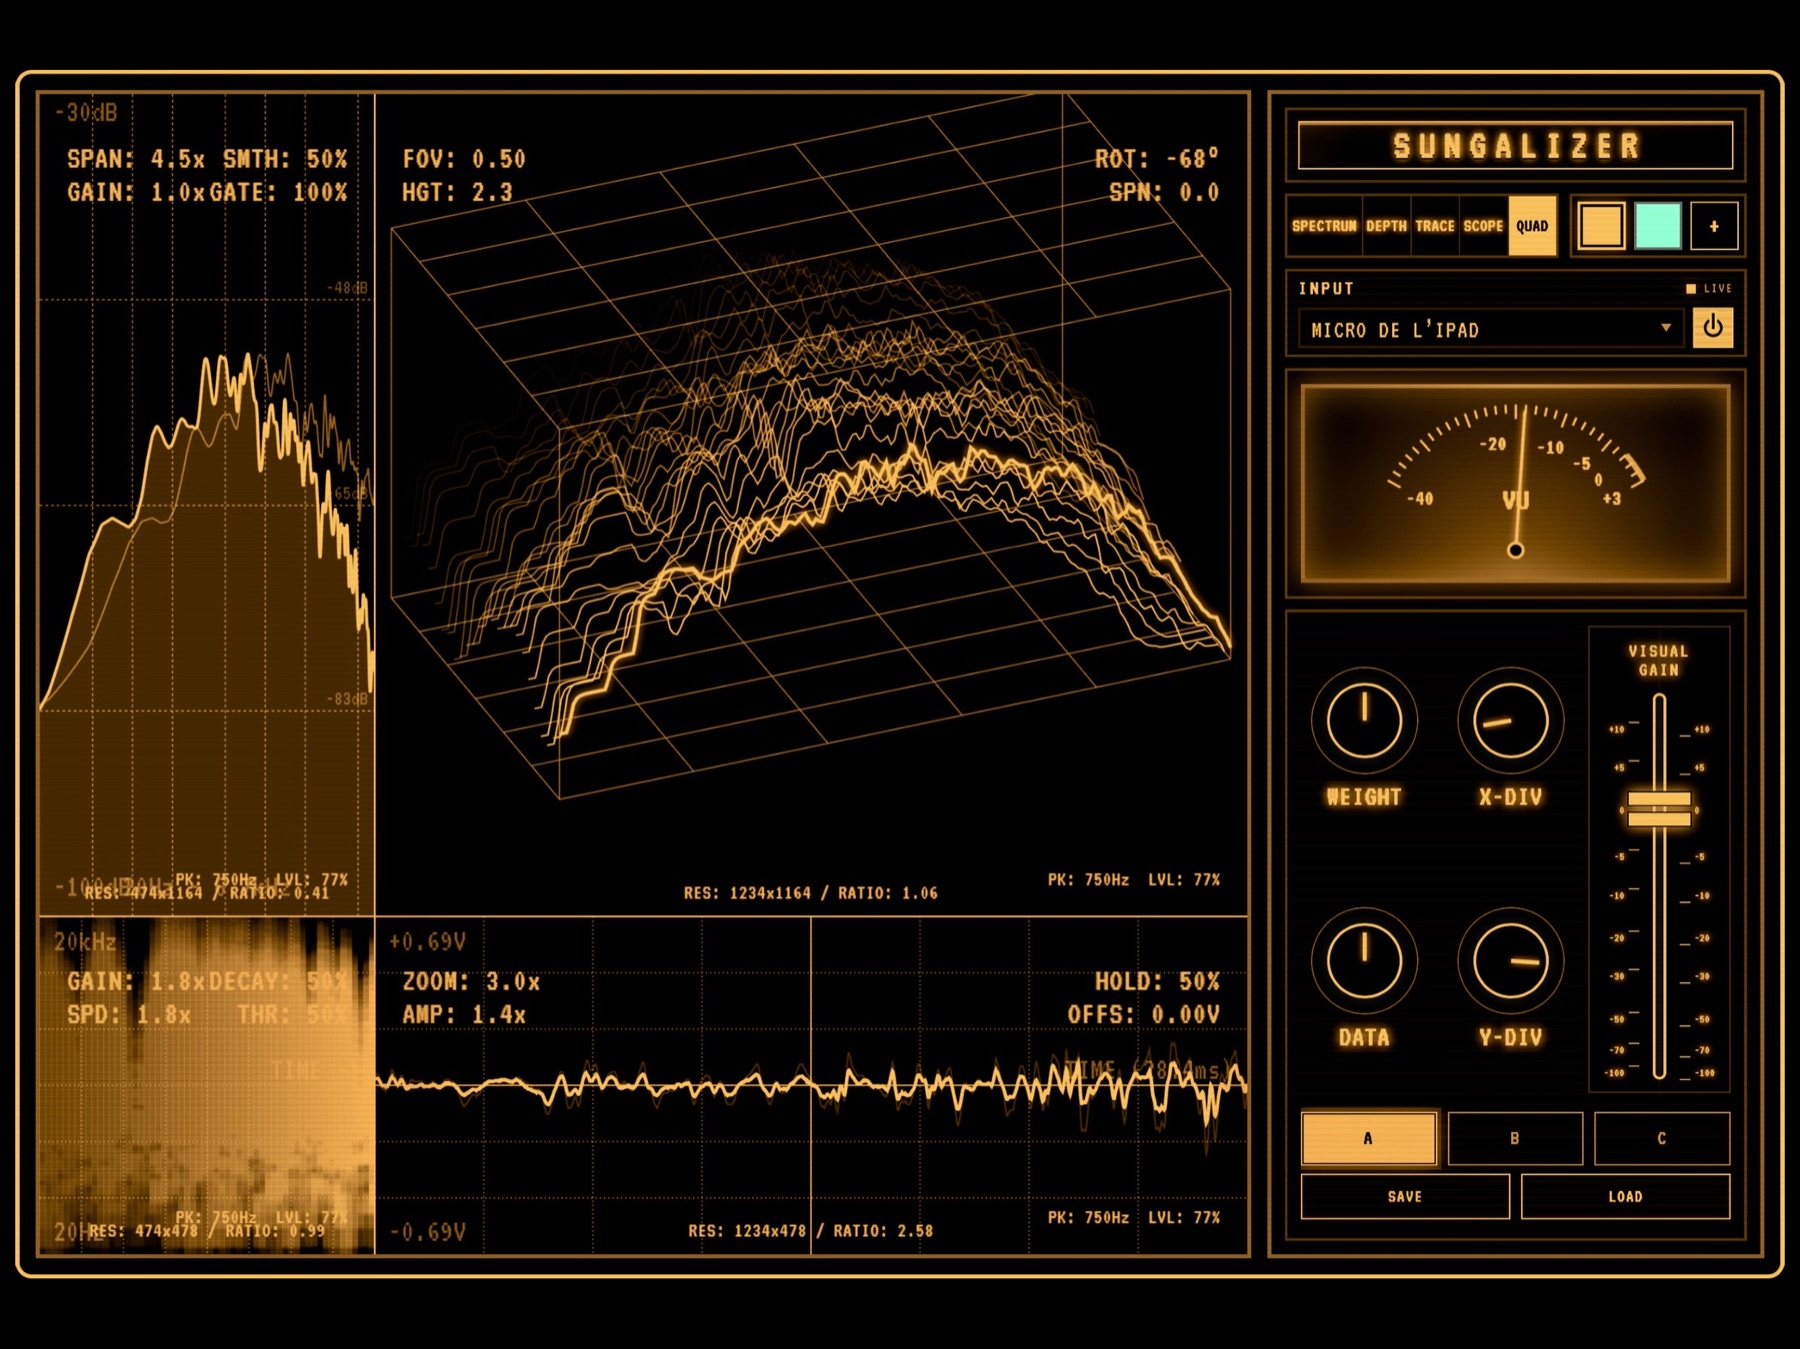Click the RES: 1234x1164 / RATIO: 1.06 readout
The width and height of the screenshot is (1800, 1349).
pyautogui.click(x=811, y=893)
